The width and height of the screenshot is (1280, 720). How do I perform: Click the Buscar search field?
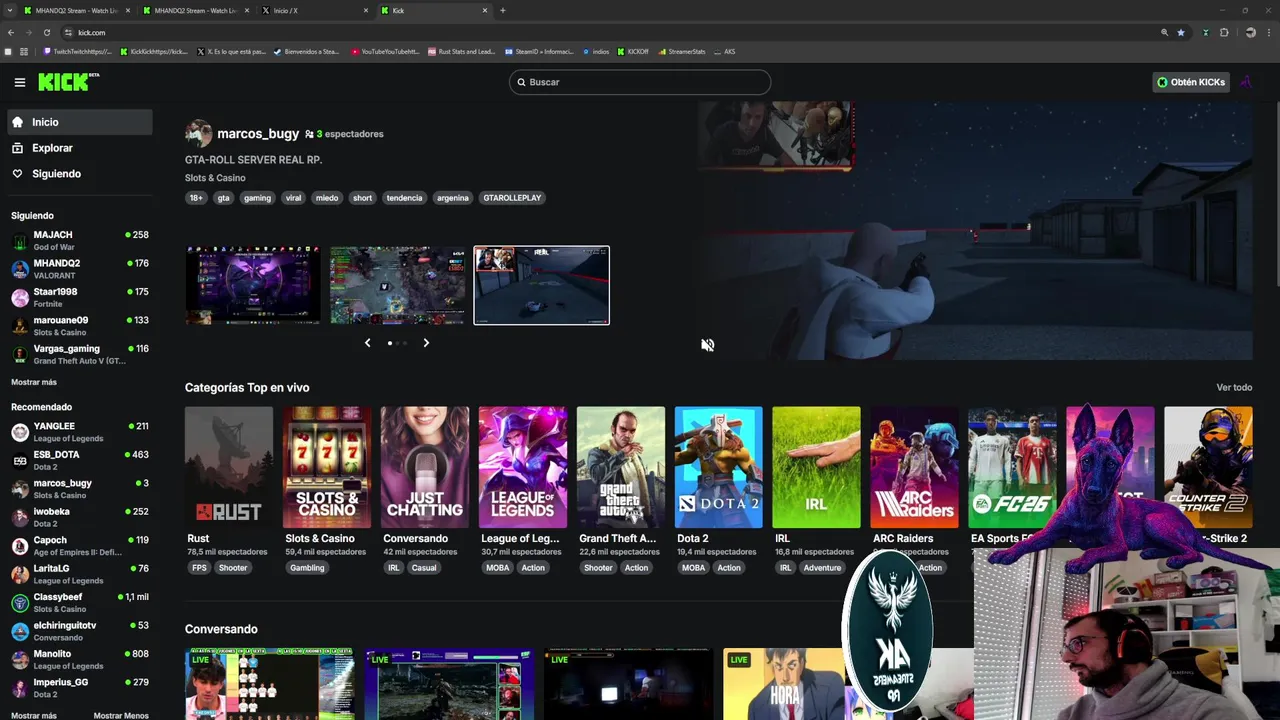(x=639, y=82)
